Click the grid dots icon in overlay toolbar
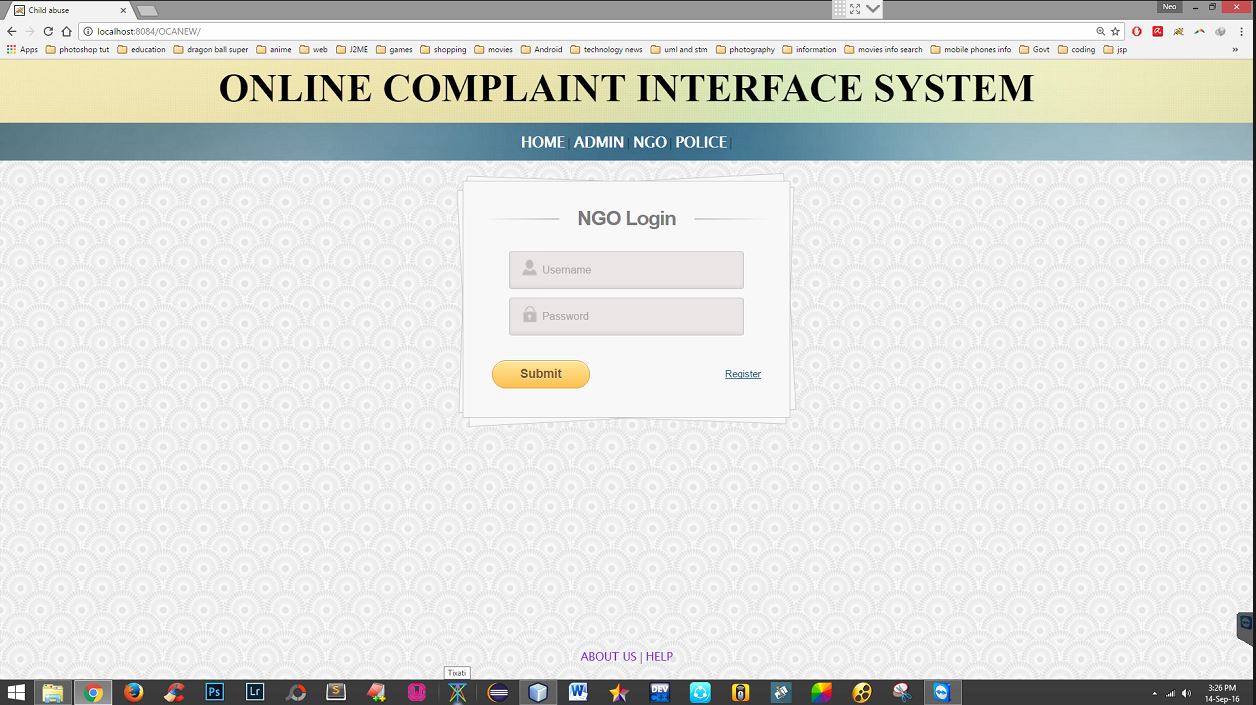This screenshot has height=705, width=1256. coord(839,8)
